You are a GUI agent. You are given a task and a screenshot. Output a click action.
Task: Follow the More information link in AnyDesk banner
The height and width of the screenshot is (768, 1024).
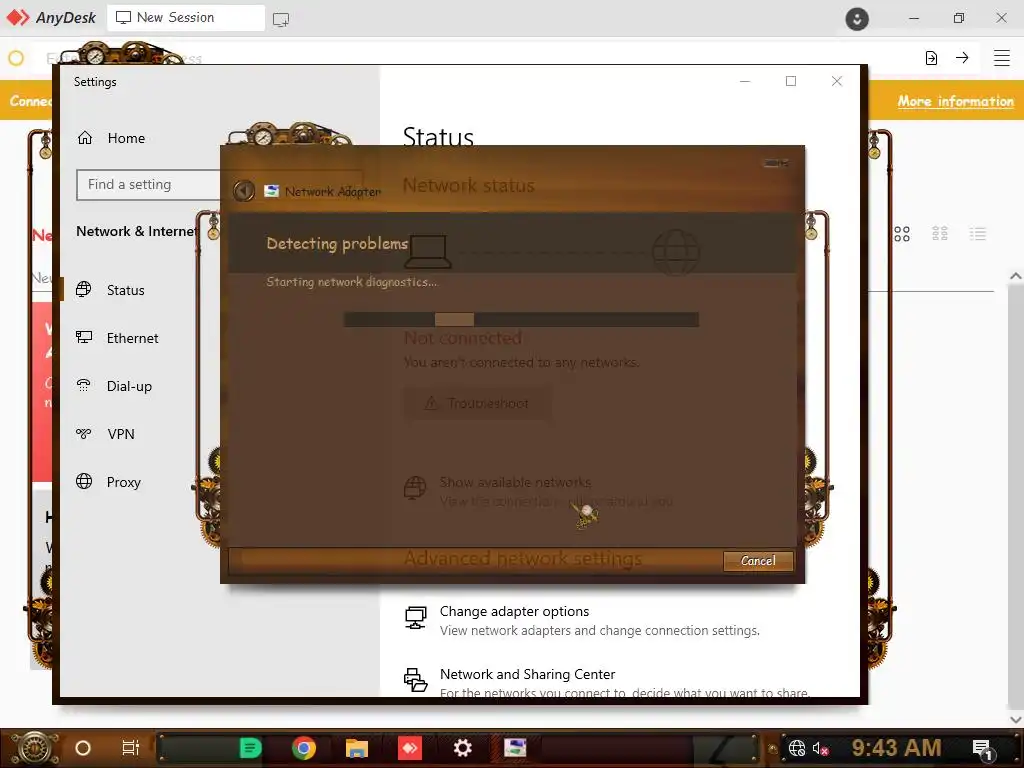pyautogui.click(x=955, y=101)
